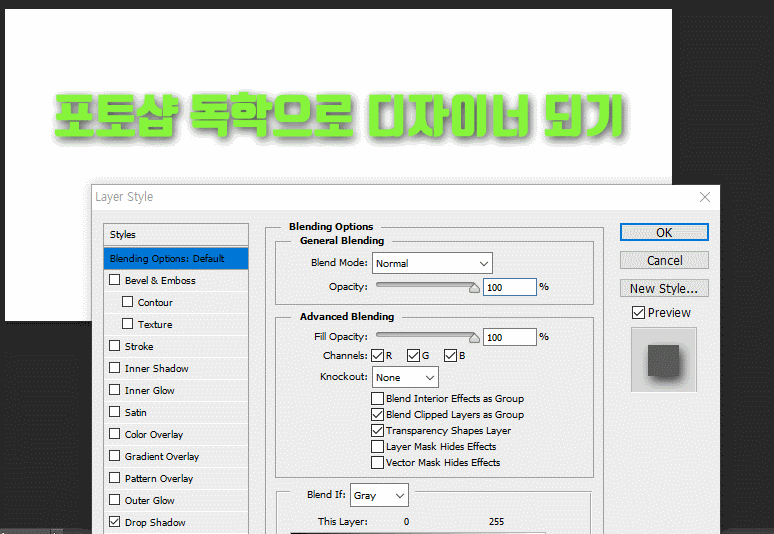Click the Fill Opacity value field

tap(509, 337)
